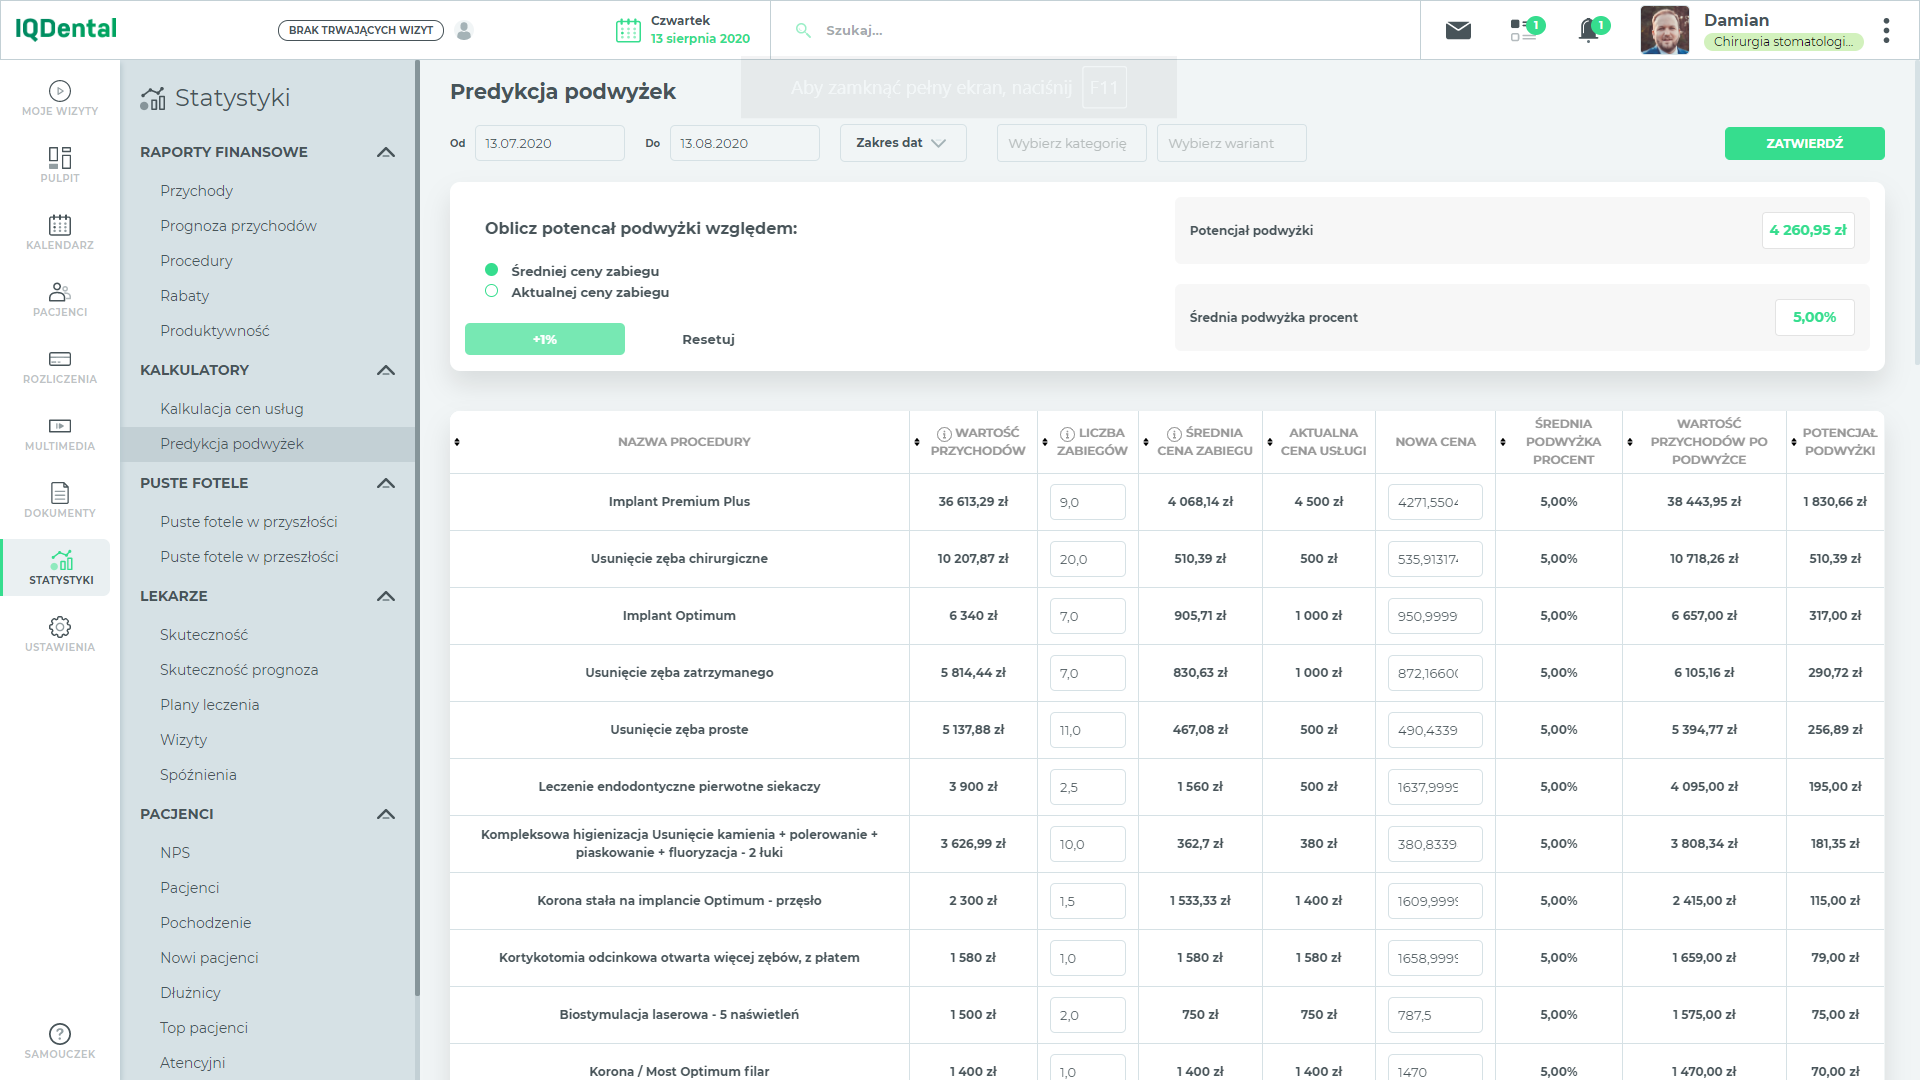The width and height of the screenshot is (1920, 1080).
Task: Click the patient avatar icon near visit status
Action: [x=464, y=30]
